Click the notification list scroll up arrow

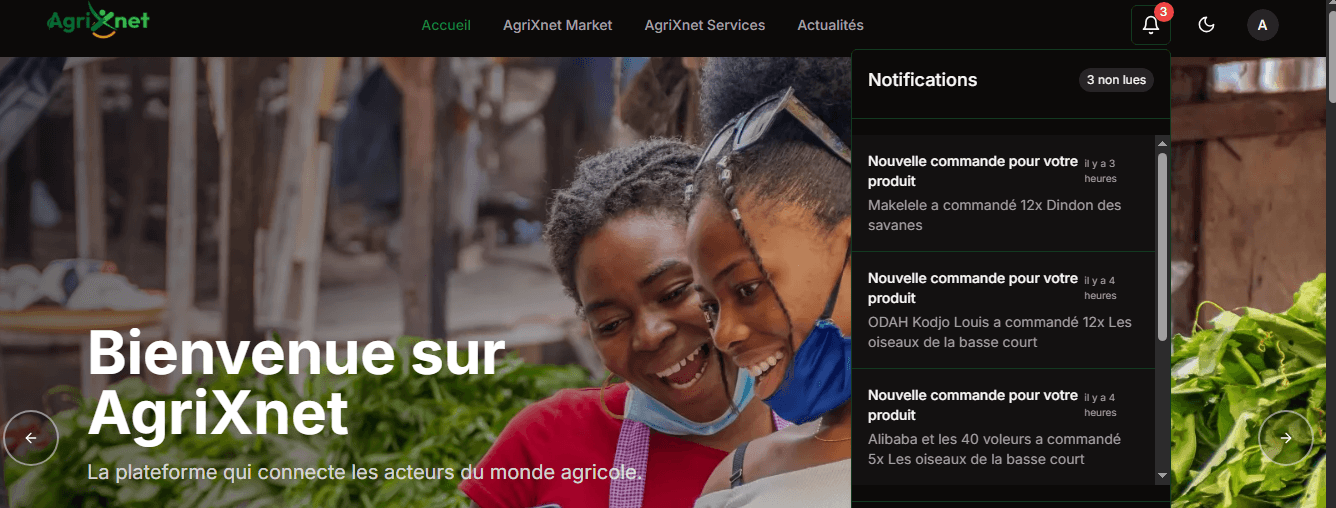click(x=1162, y=144)
